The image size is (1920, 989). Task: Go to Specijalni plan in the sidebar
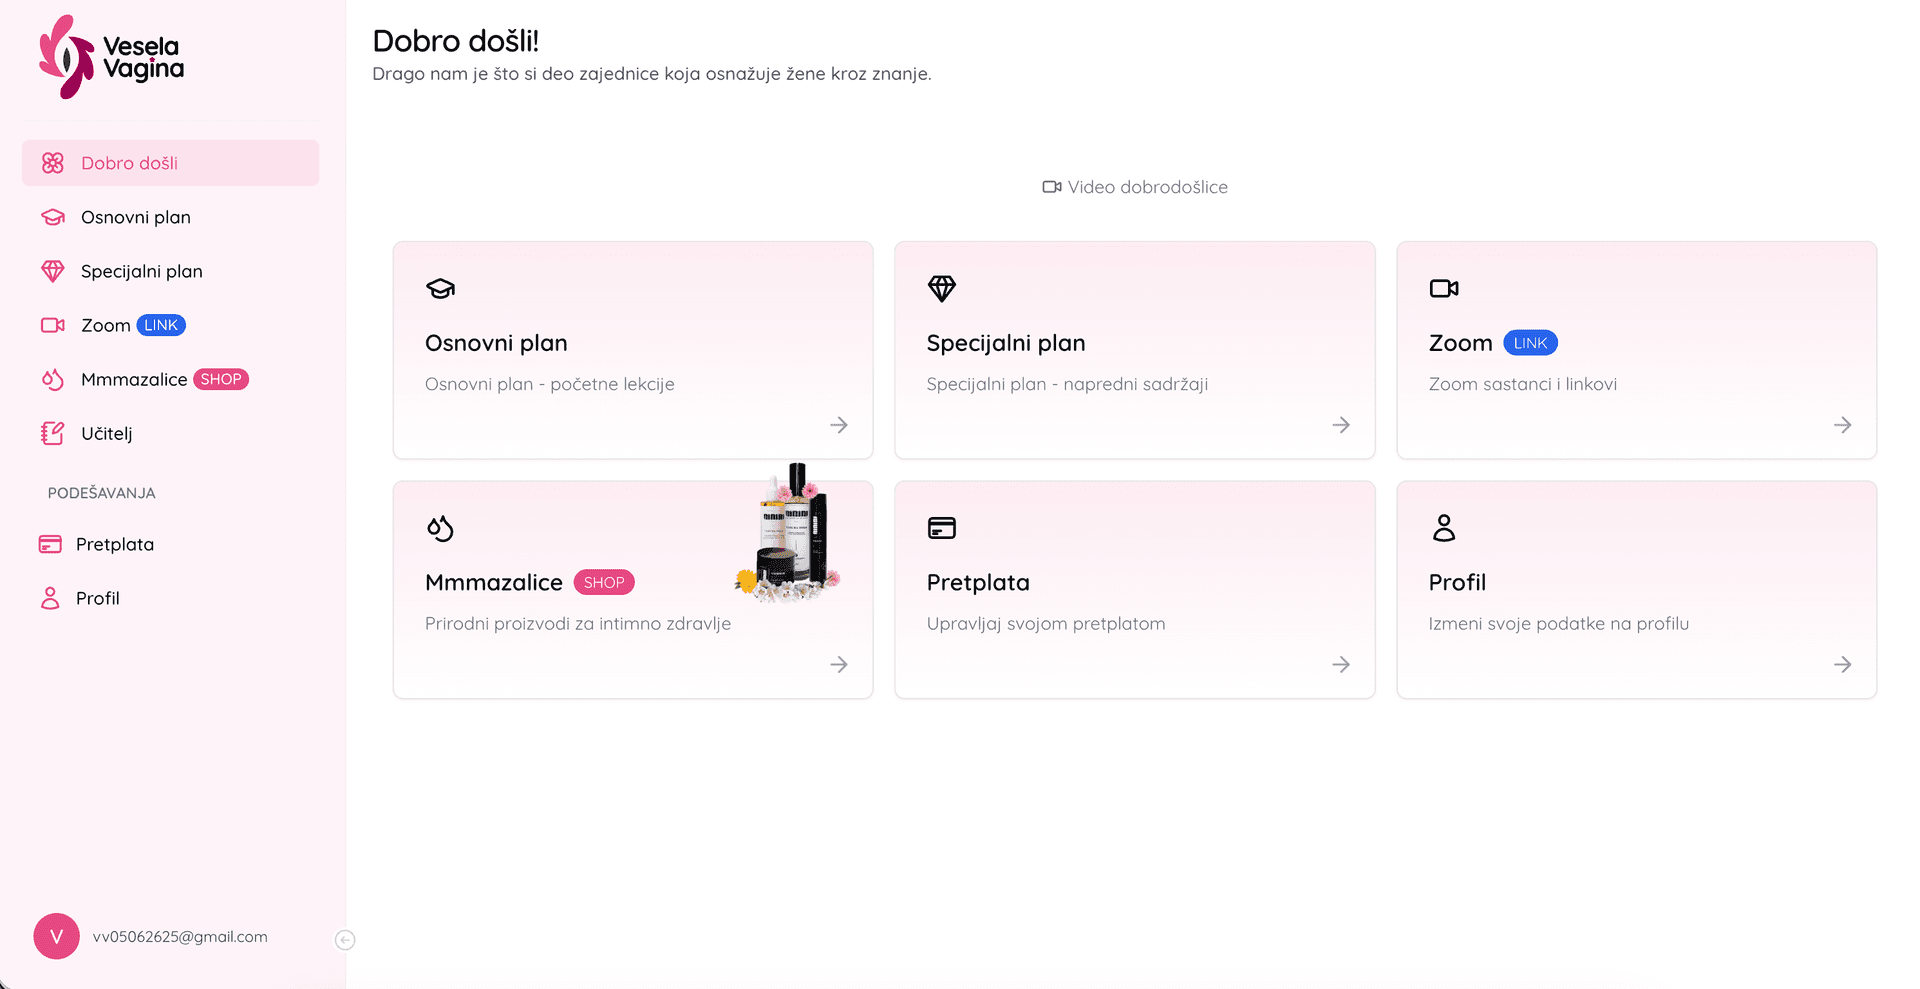pos(141,271)
